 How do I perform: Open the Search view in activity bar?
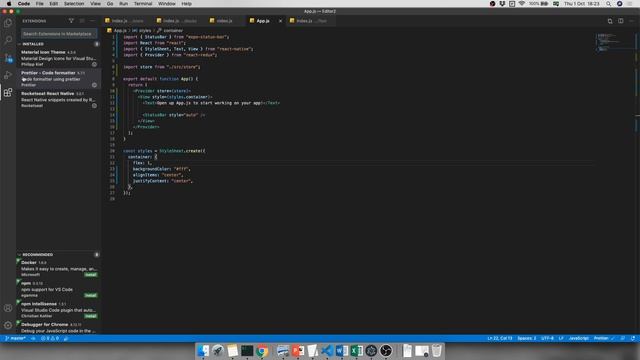(x=8, y=40)
